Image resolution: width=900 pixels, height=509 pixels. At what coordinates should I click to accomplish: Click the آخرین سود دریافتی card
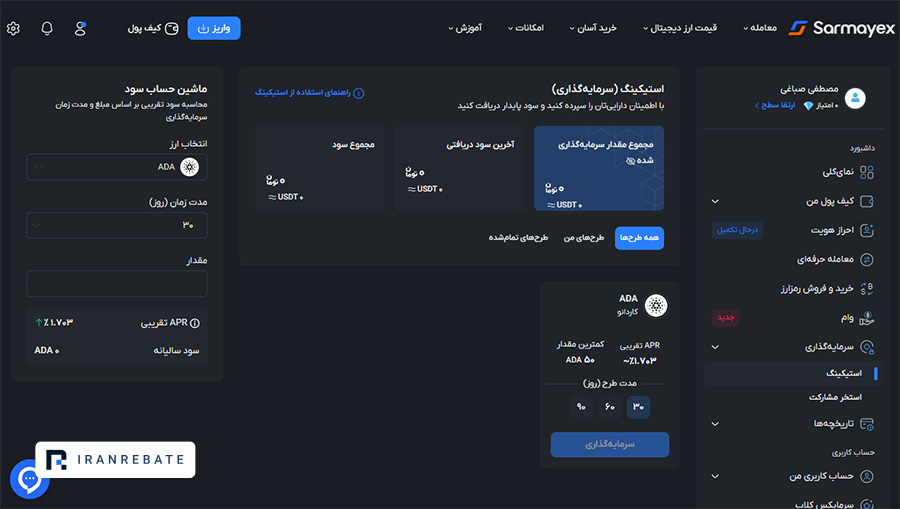coord(460,169)
